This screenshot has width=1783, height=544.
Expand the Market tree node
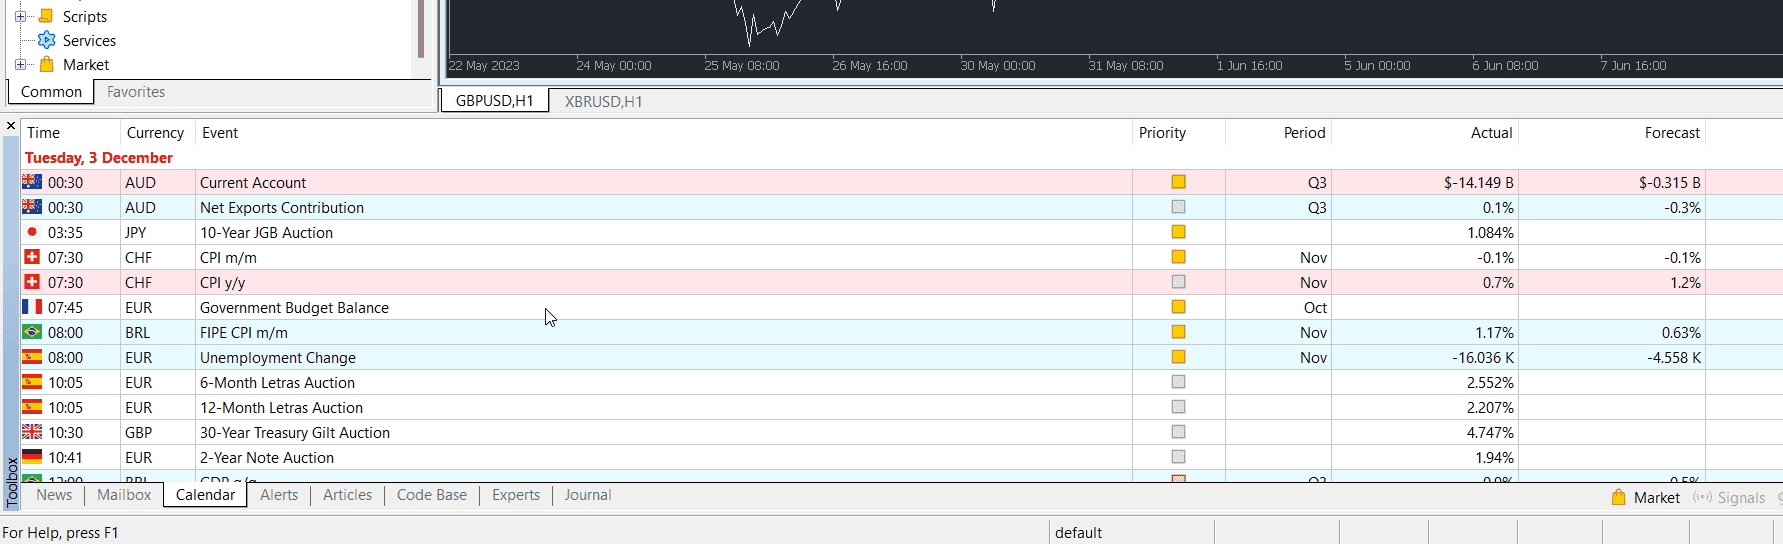[x=20, y=65]
